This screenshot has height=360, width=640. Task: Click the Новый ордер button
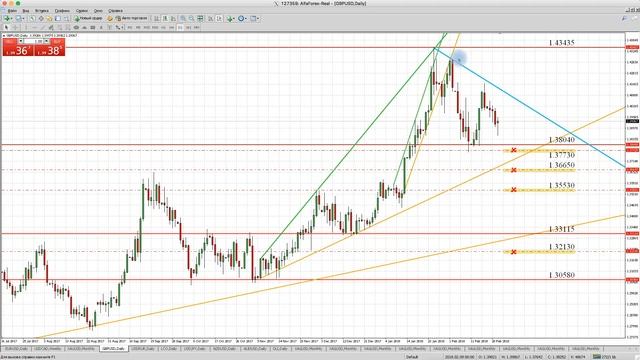point(88,18)
